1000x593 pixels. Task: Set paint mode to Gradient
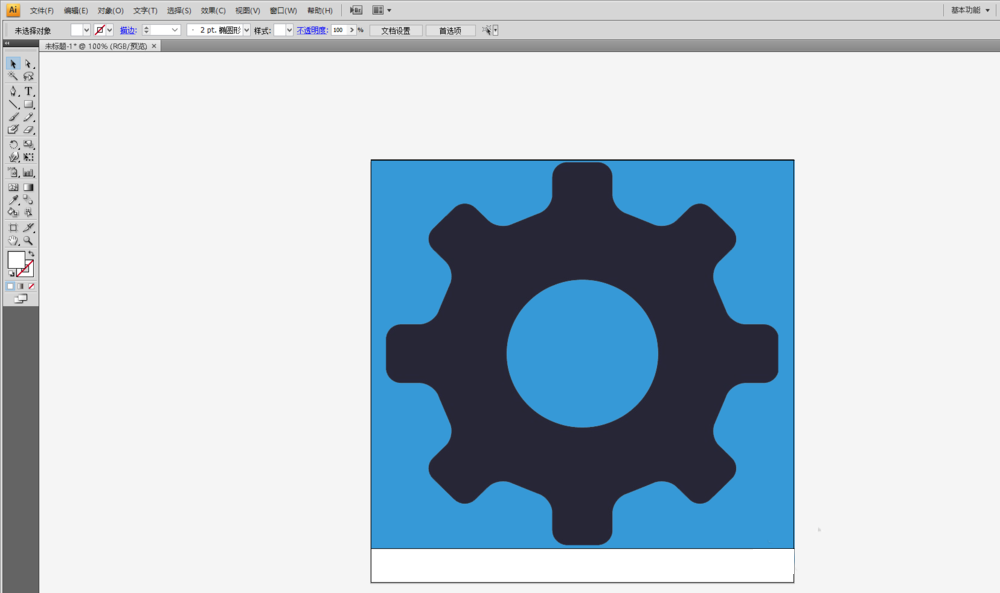[20, 286]
